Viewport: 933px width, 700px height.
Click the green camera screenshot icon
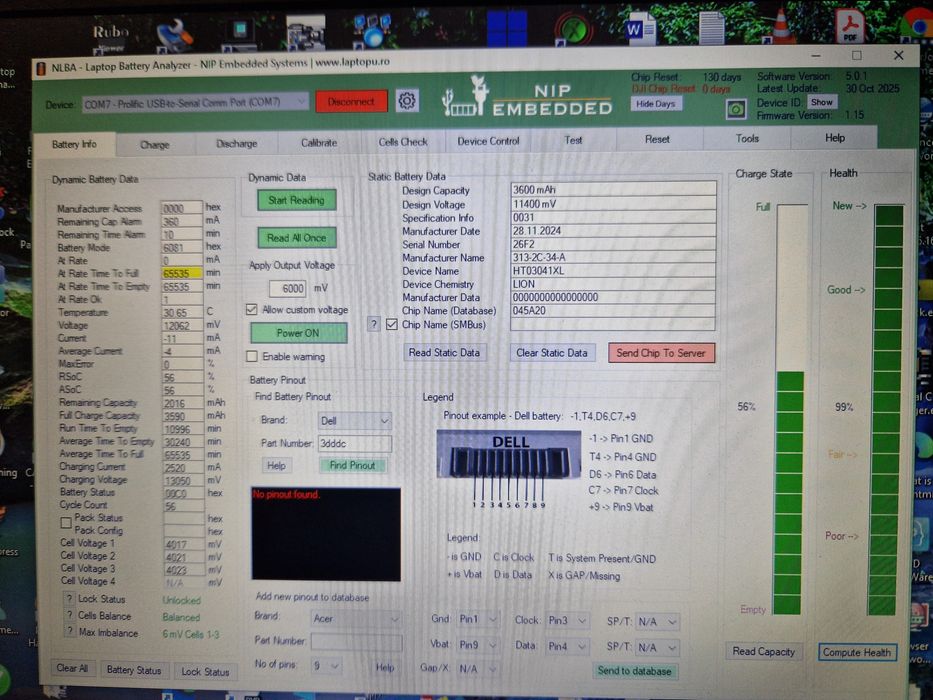pos(736,110)
